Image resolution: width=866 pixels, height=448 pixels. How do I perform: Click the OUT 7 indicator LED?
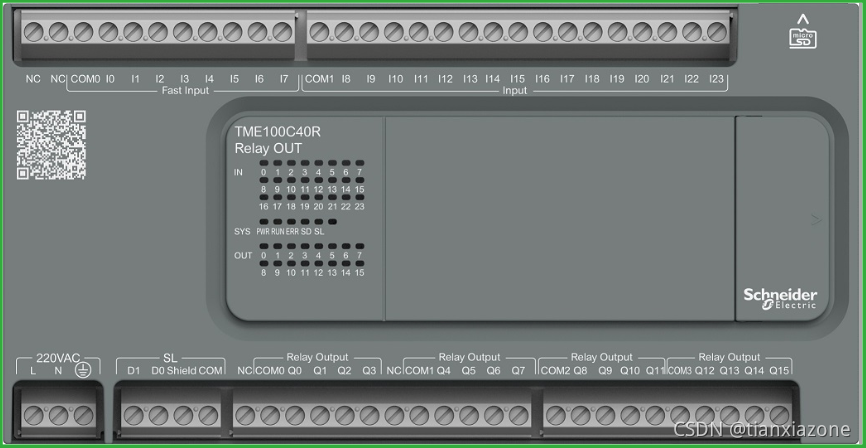tap(360, 246)
